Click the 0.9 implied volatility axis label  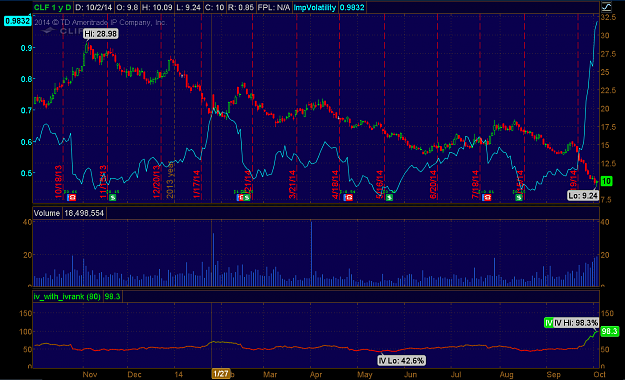click(26, 48)
